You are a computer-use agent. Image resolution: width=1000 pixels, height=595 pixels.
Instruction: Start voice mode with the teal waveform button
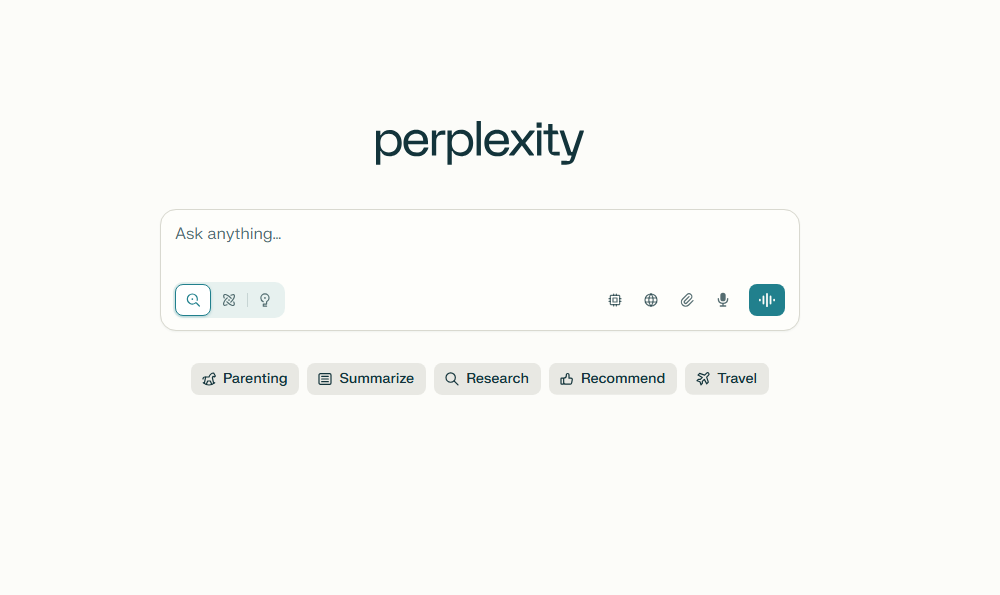pyautogui.click(x=767, y=300)
